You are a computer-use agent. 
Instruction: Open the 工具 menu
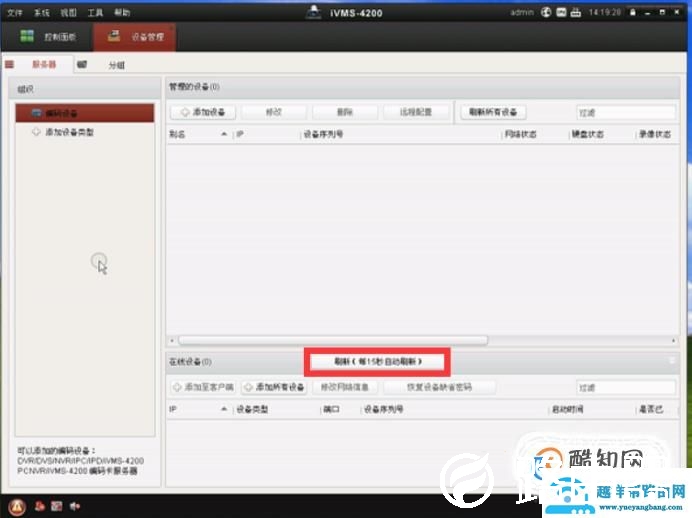click(95, 13)
